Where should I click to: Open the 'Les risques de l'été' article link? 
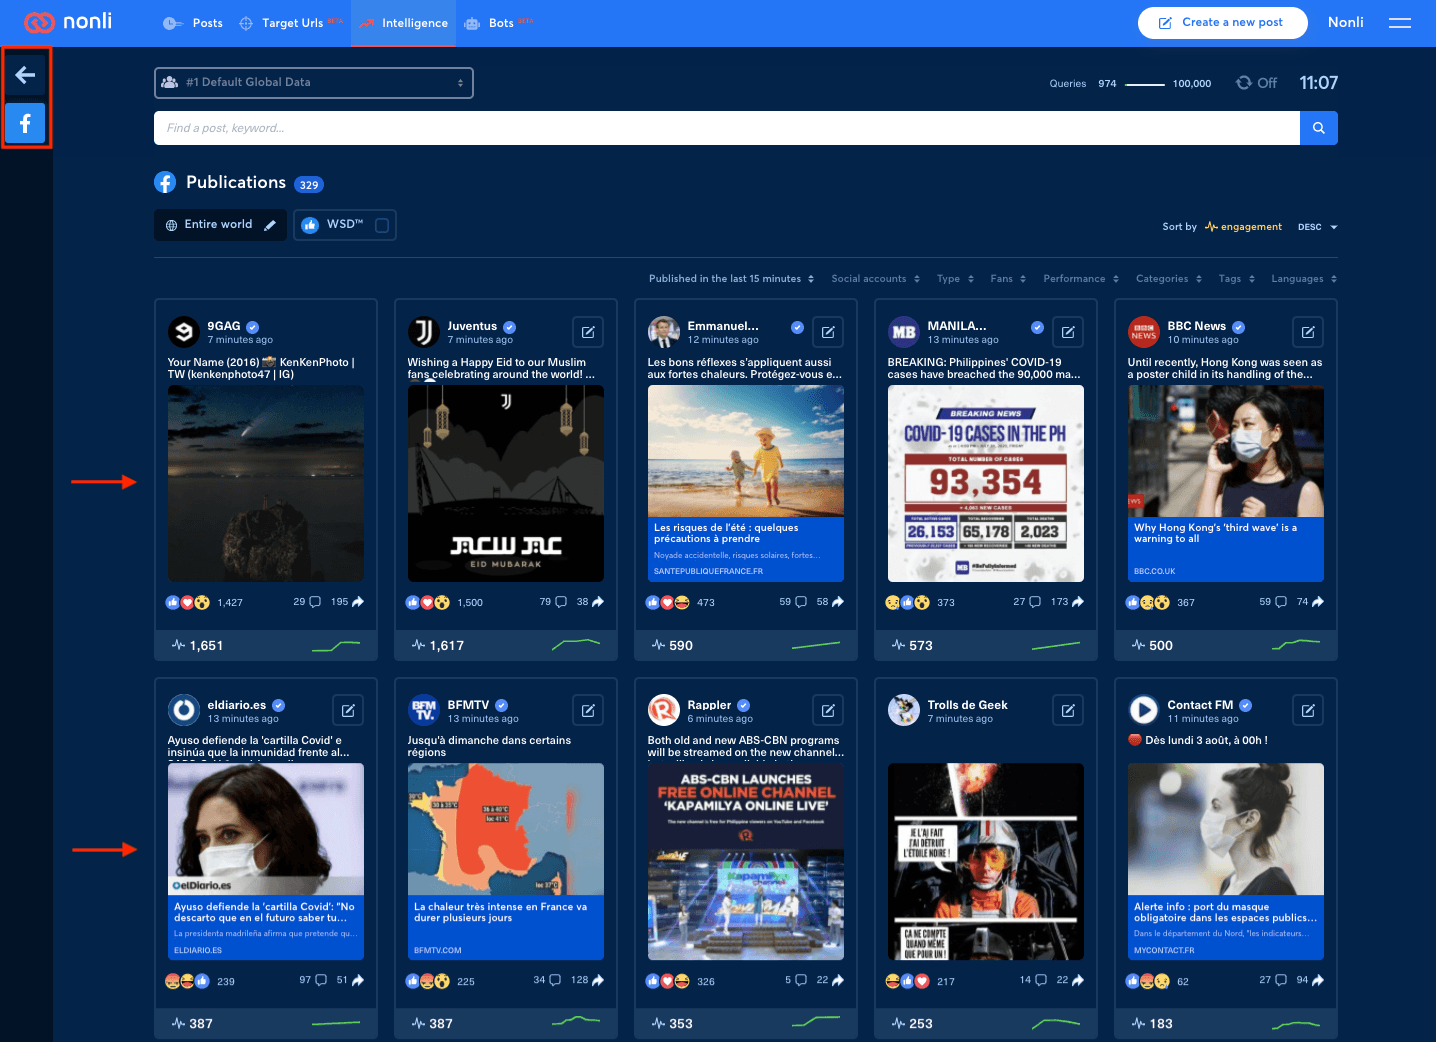(x=746, y=549)
